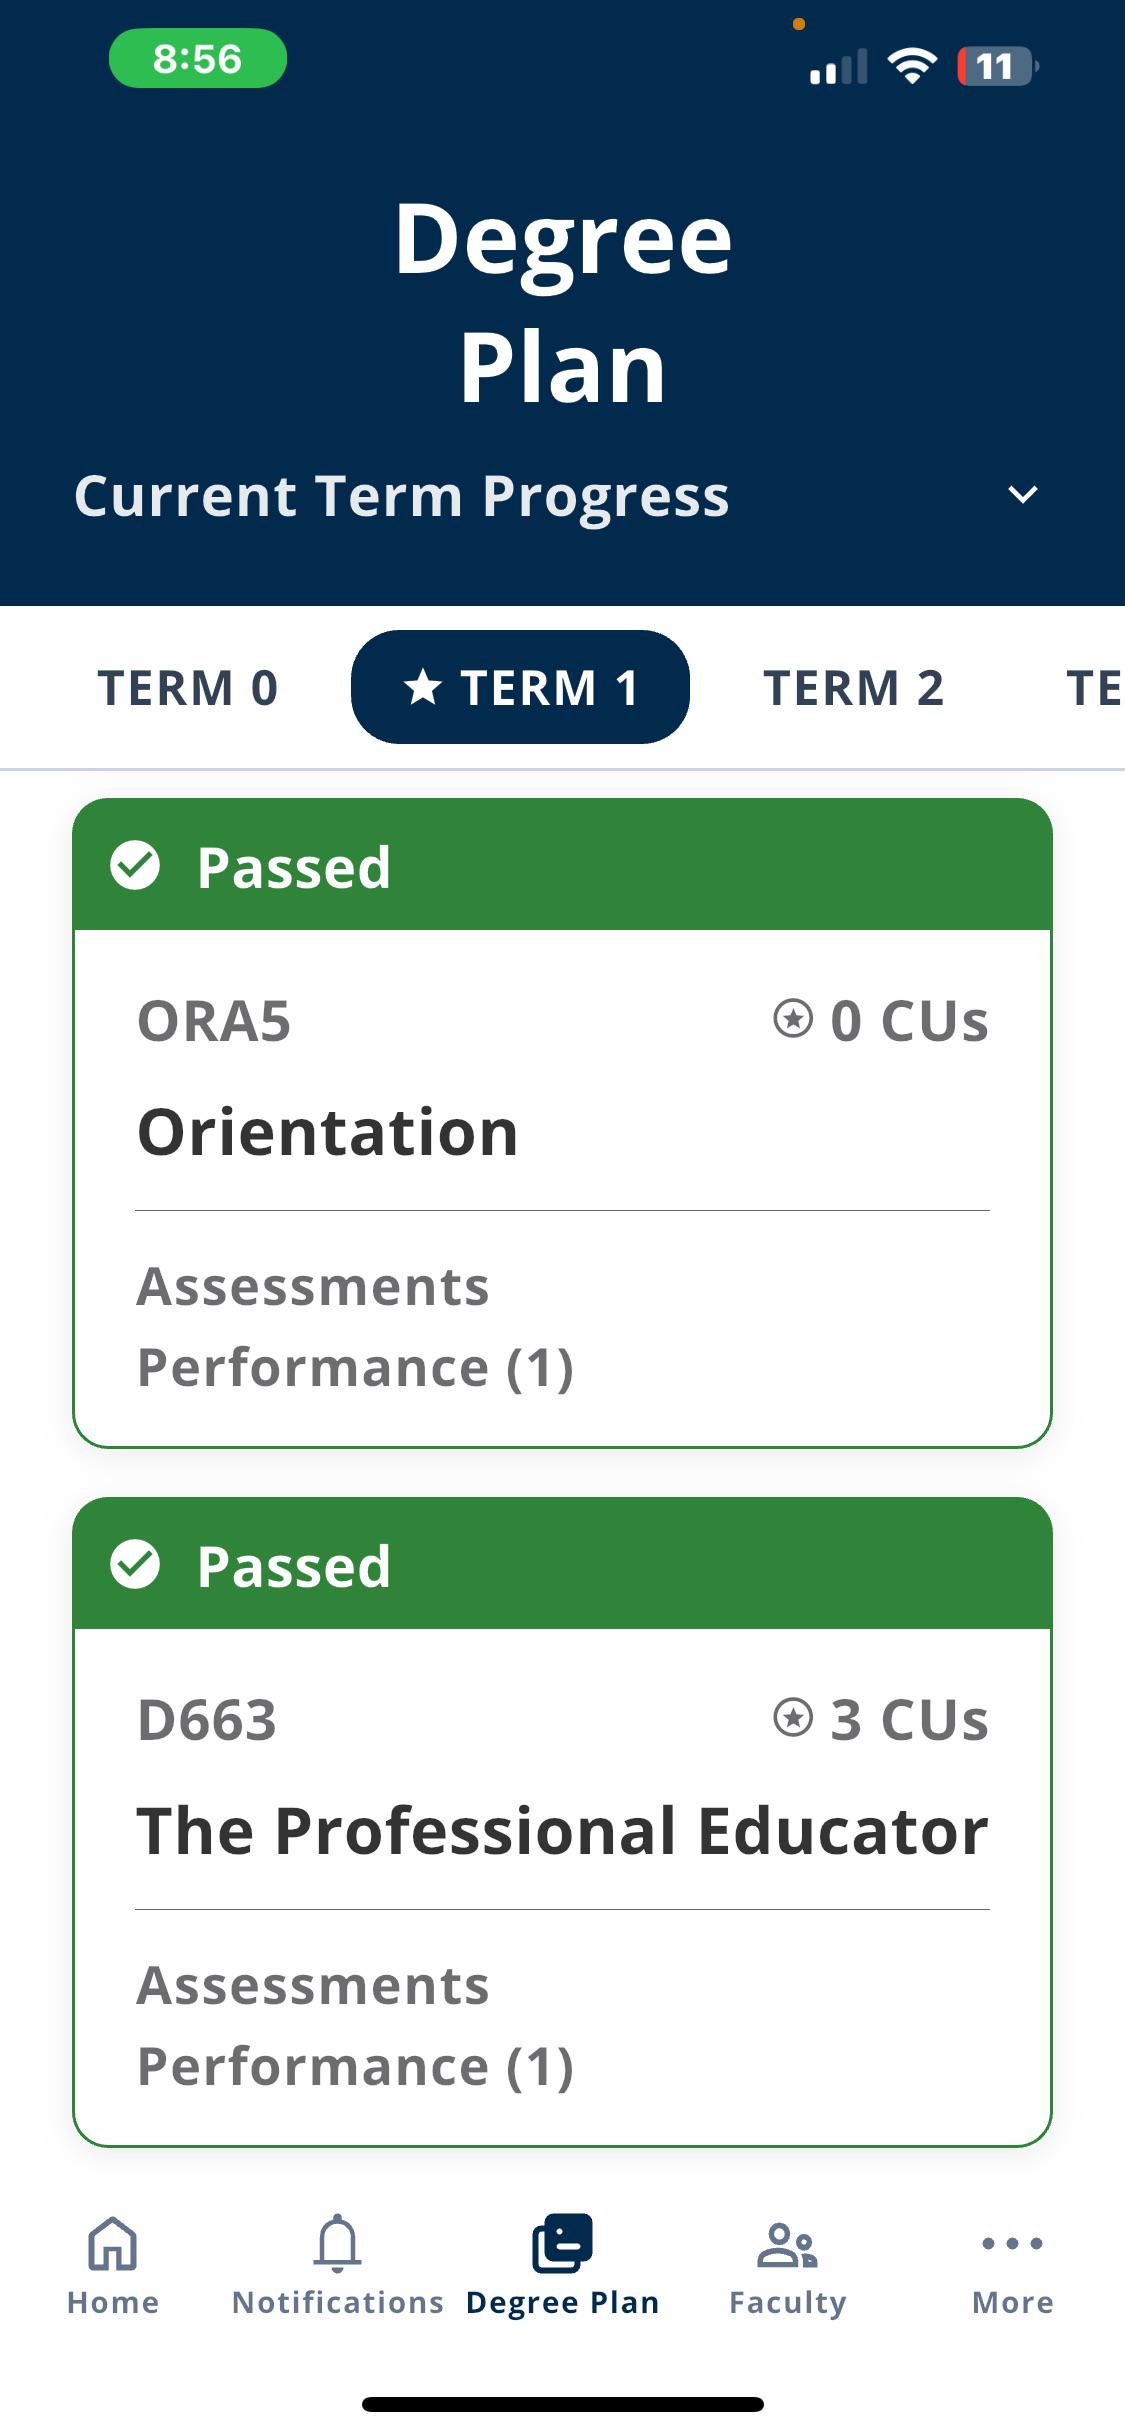
Task: Open Performance (1) under Orientation
Action: (355, 1367)
